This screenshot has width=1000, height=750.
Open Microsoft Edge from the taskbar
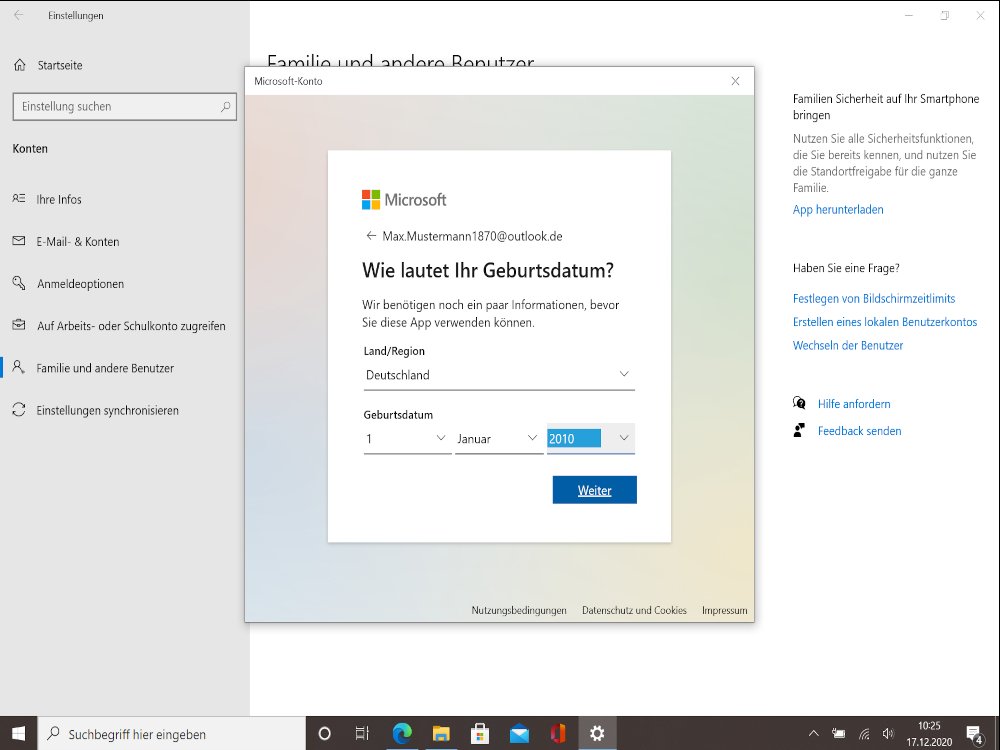(x=401, y=734)
